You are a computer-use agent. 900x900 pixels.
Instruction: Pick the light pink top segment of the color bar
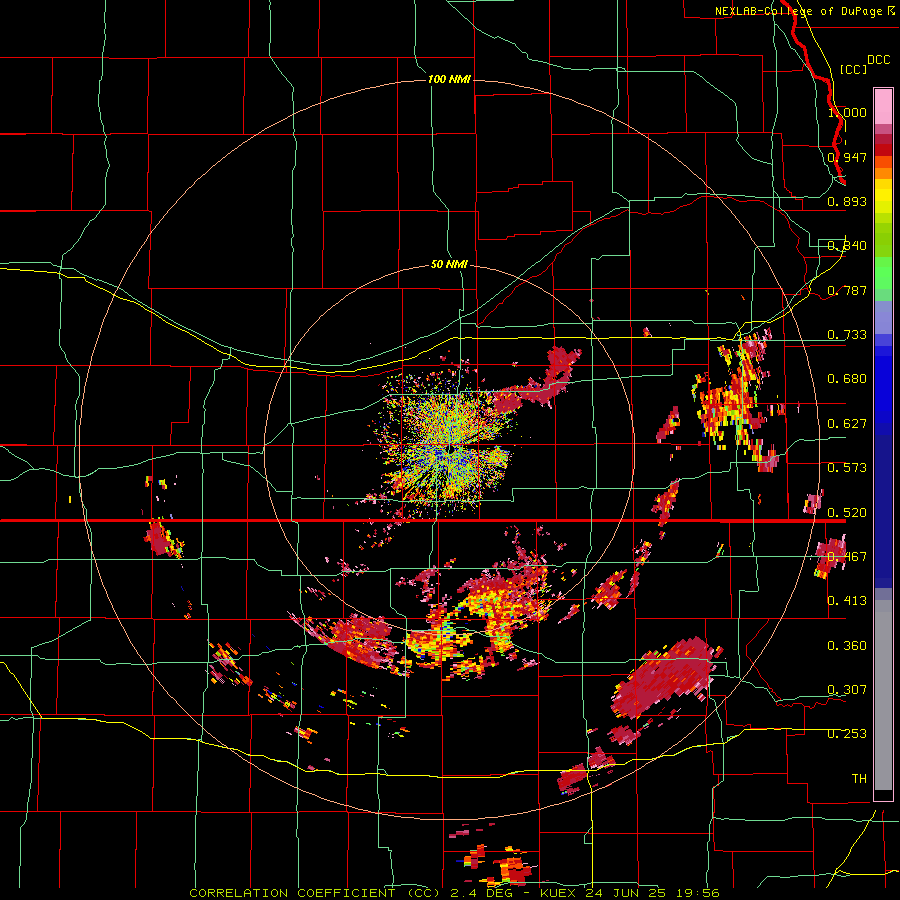click(883, 106)
